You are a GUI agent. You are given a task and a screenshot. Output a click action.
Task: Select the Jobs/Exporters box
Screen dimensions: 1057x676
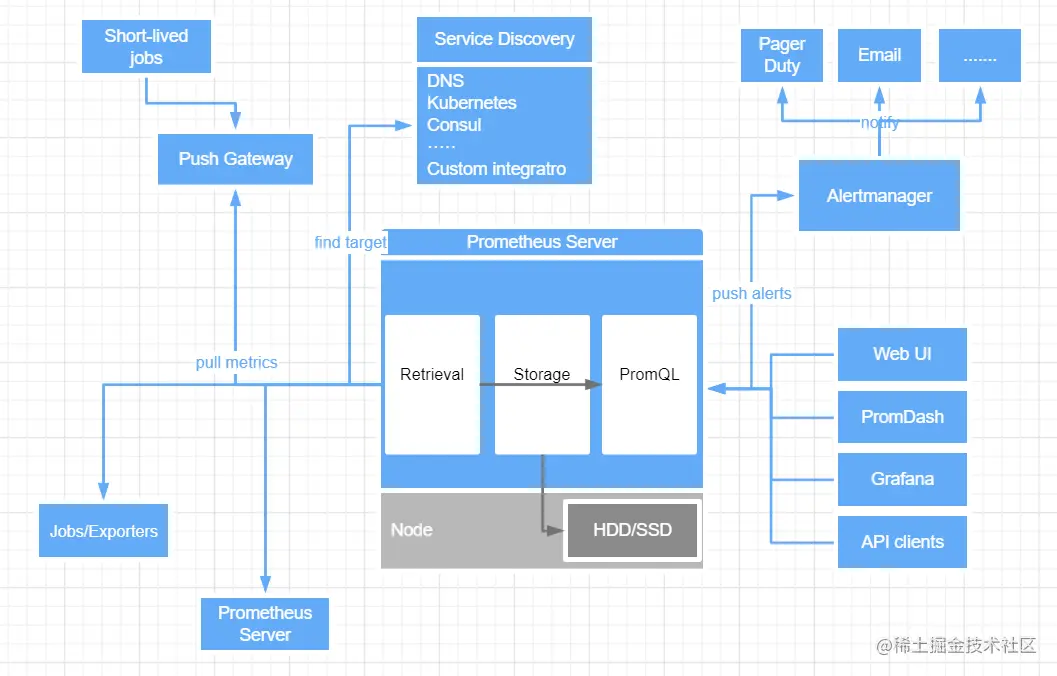103,531
